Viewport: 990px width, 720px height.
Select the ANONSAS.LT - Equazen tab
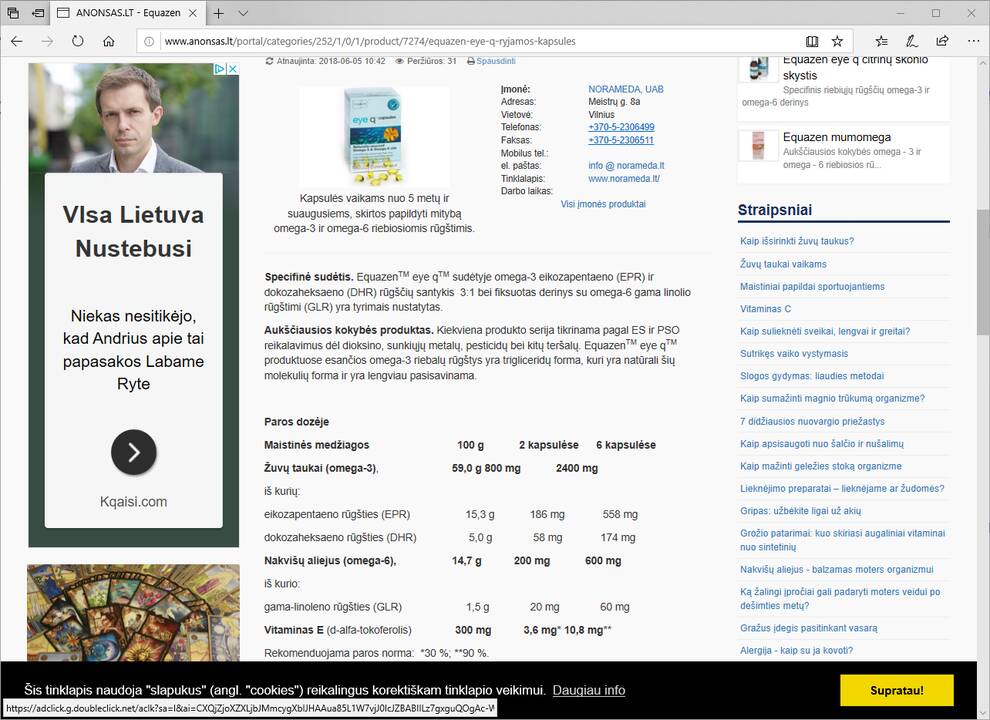coord(126,13)
